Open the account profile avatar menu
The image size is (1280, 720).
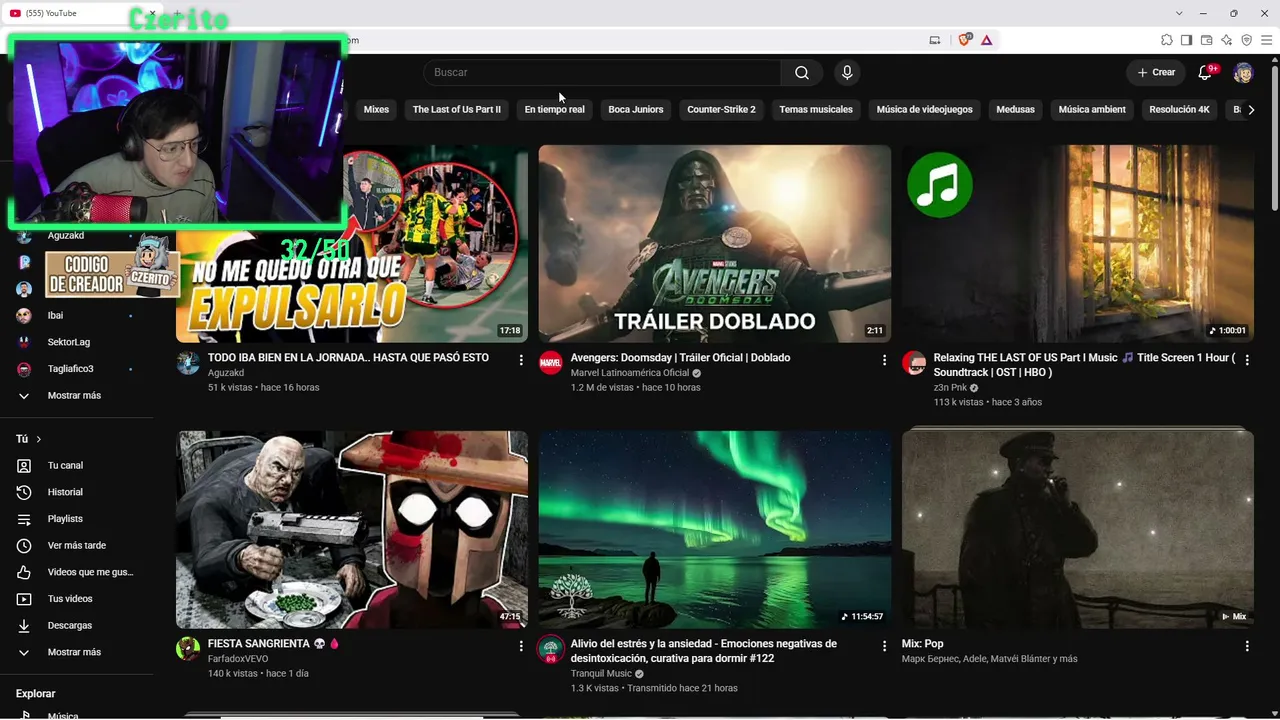pos(1243,72)
